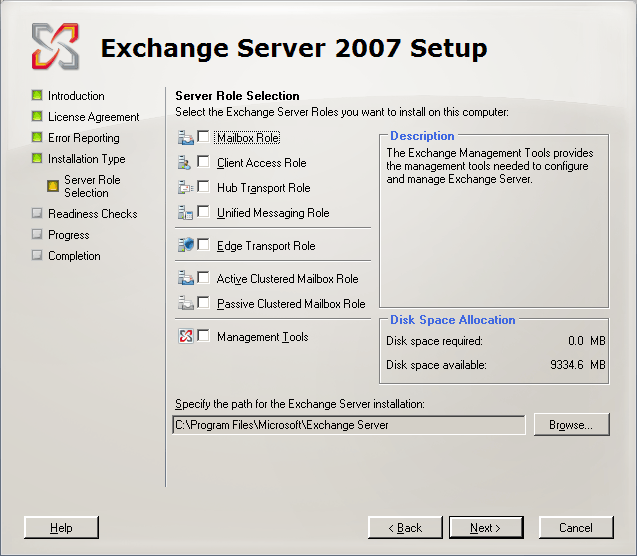The height and width of the screenshot is (556, 637).
Task: Click Browse to choose install path
Action: [x=572, y=425]
